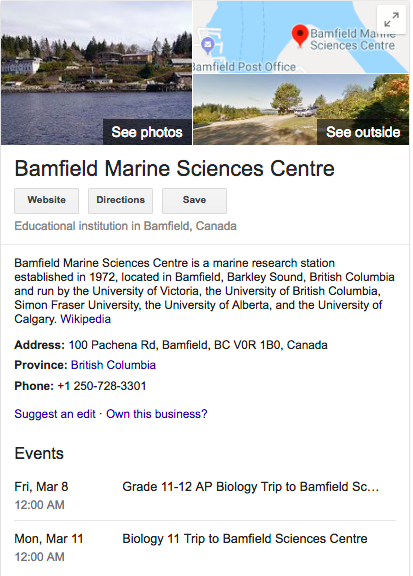Follow the British Columbia province link
The image size is (413, 576).
pos(113,365)
